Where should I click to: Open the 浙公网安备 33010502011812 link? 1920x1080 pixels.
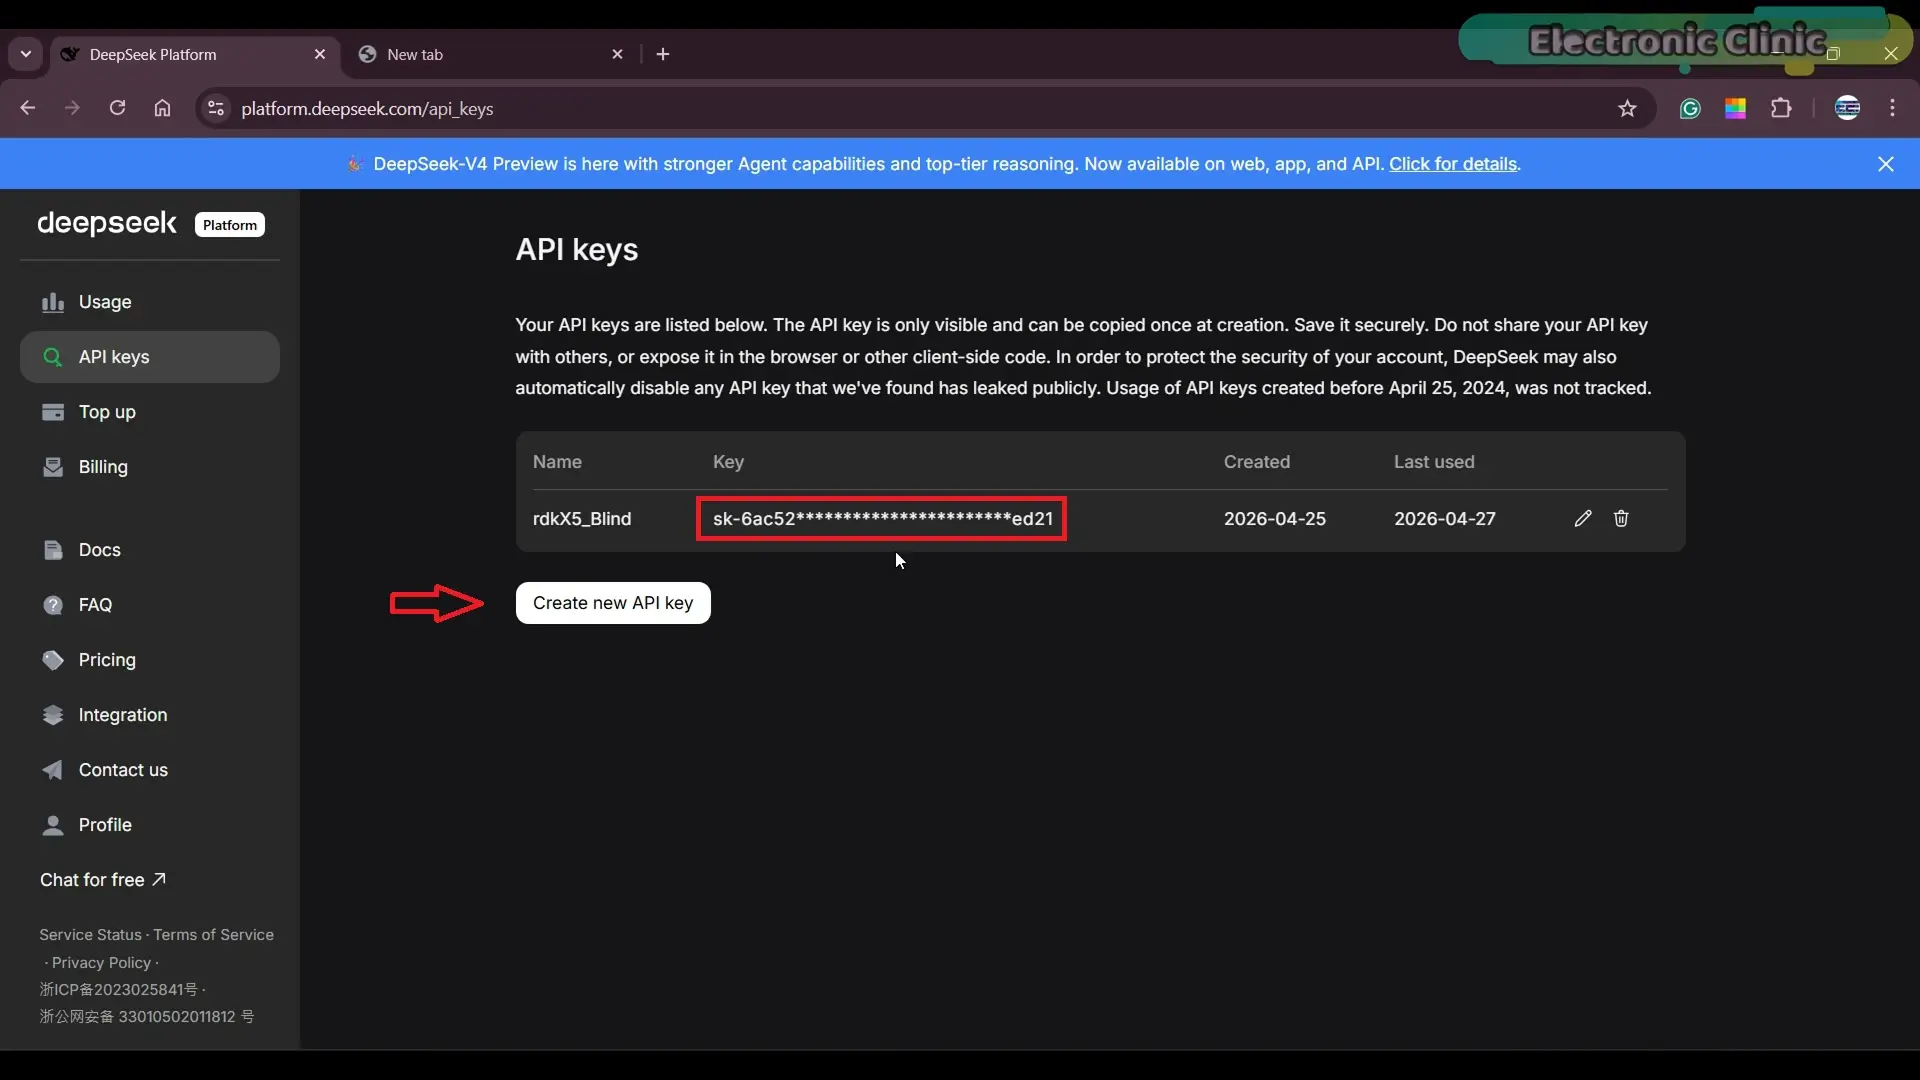click(147, 1017)
